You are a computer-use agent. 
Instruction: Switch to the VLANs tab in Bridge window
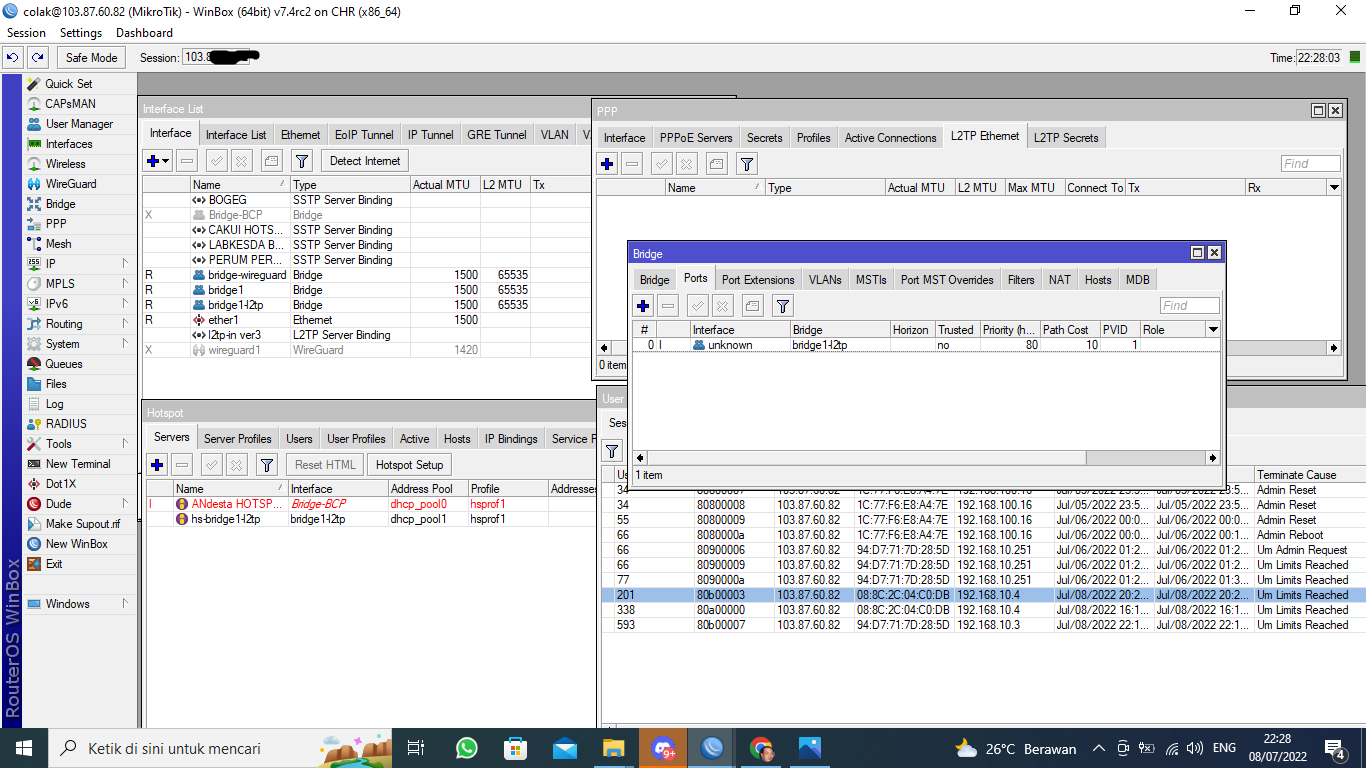point(824,280)
